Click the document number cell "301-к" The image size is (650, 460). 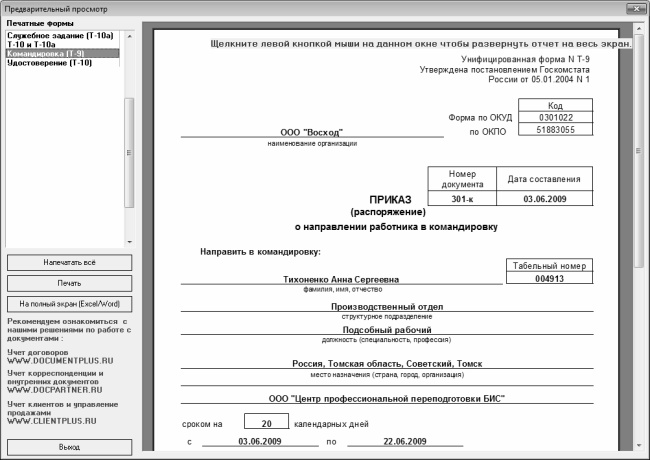(461, 199)
